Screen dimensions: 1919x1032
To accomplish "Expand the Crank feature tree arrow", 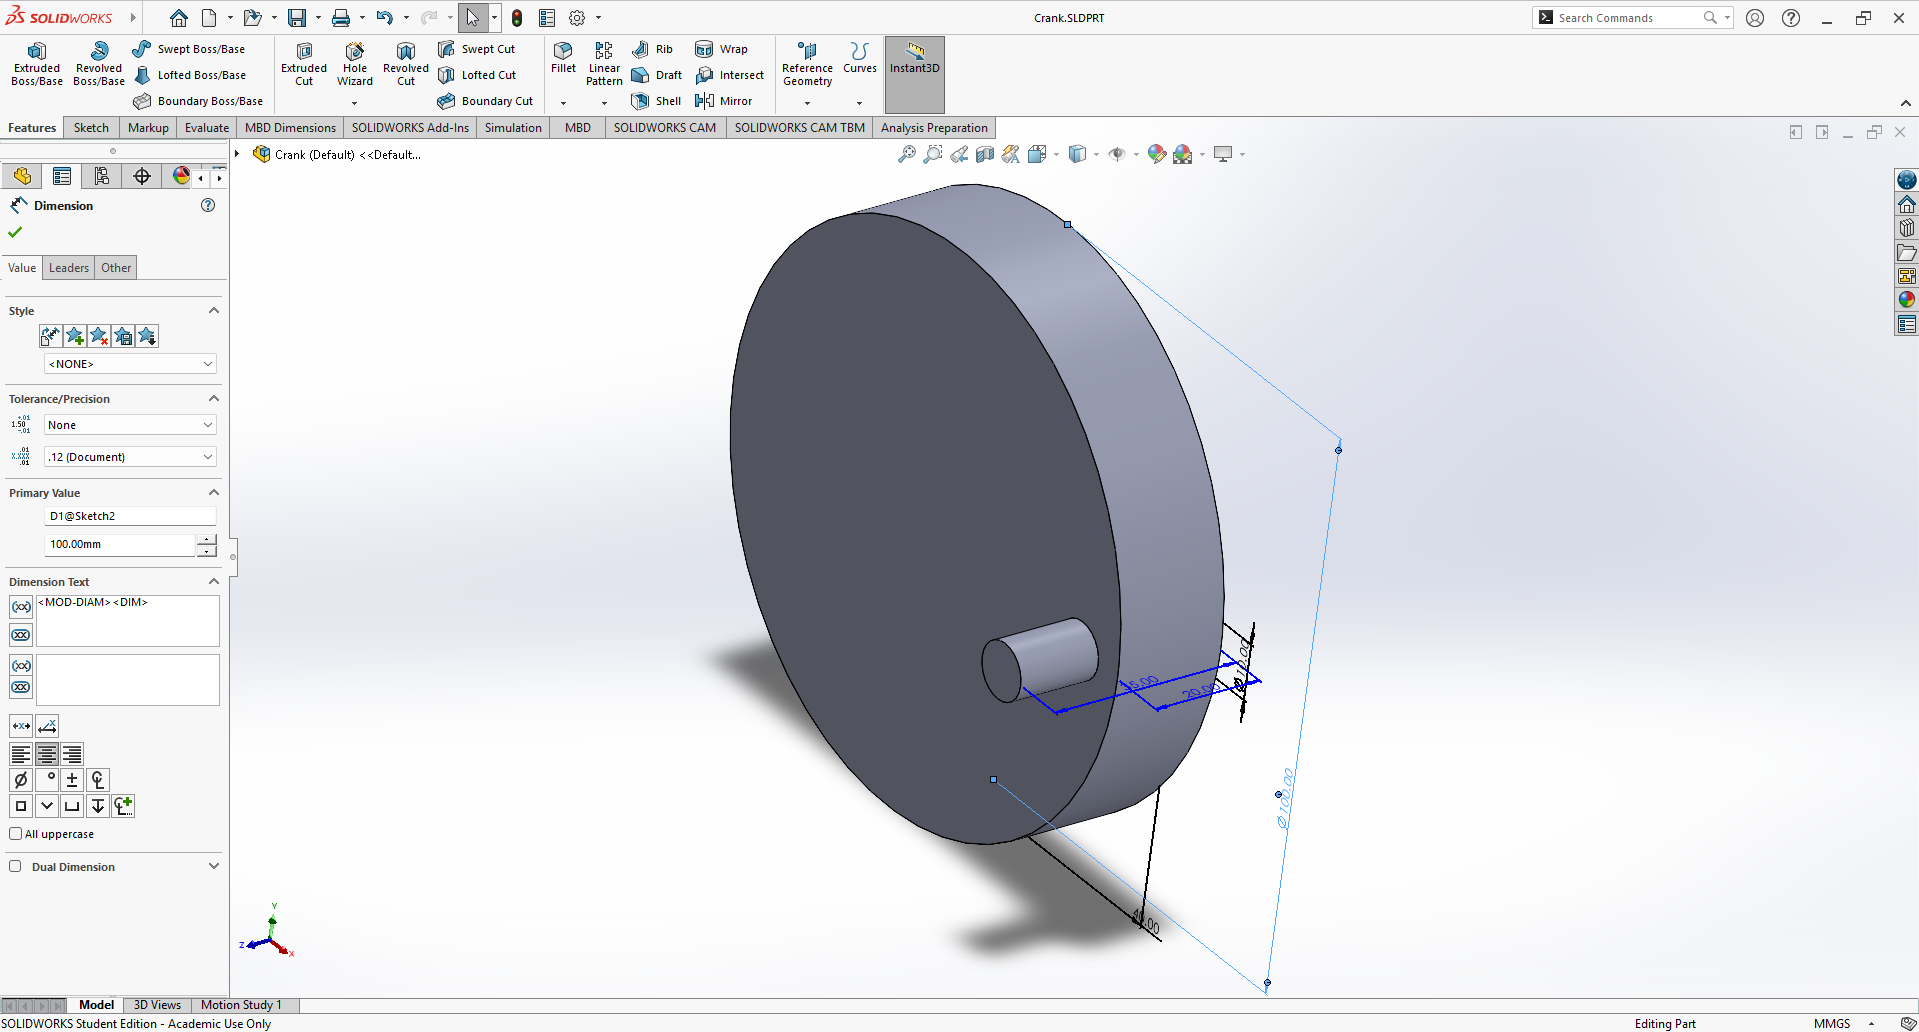I will coord(237,154).
